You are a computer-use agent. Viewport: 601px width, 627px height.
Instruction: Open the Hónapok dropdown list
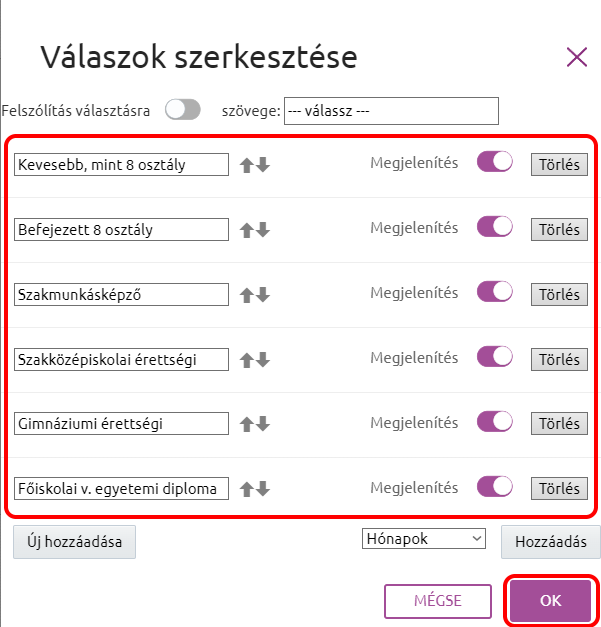pyautogui.click(x=423, y=539)
